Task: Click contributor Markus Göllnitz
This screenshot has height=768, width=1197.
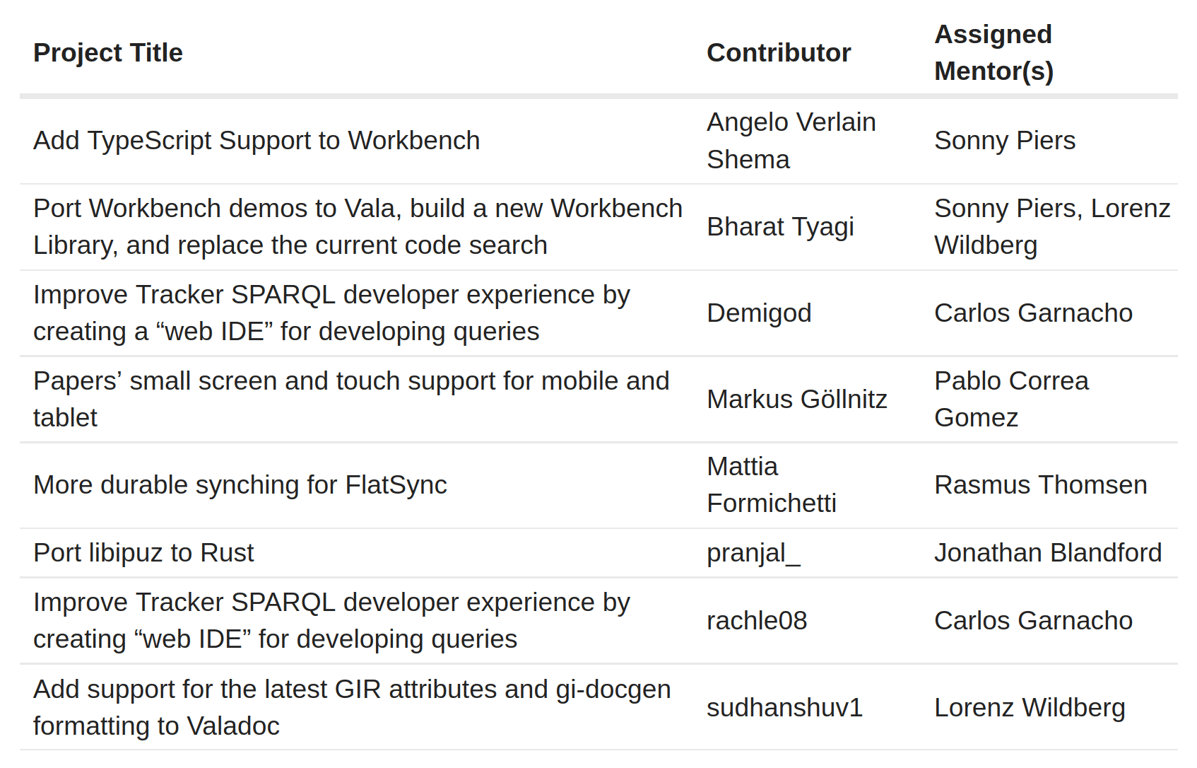Action: click(797, 399)
